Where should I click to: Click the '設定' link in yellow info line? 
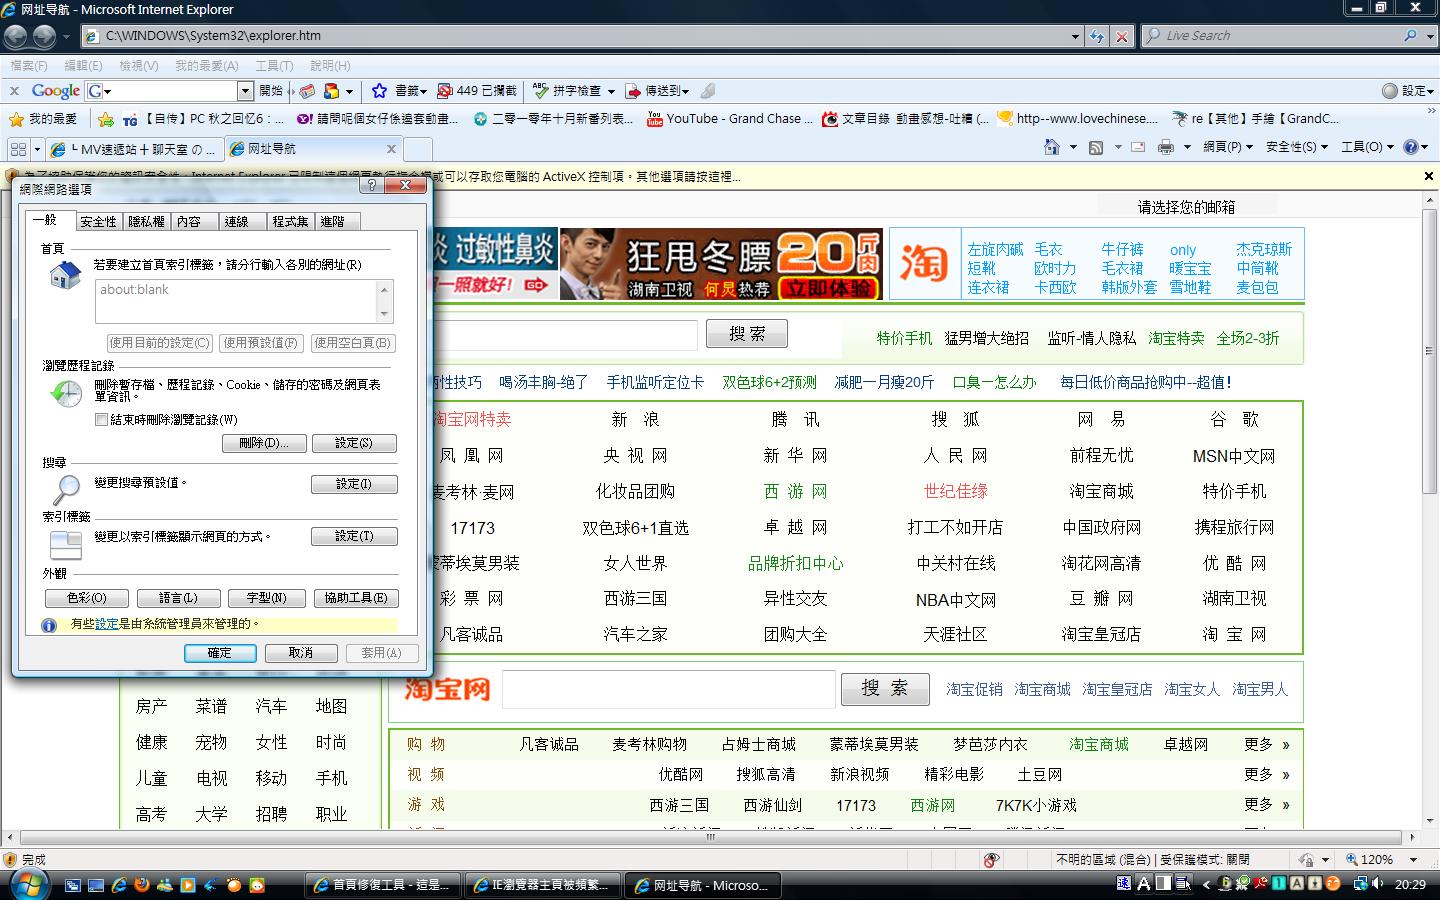pyautogui.click(x=106, y=624)
